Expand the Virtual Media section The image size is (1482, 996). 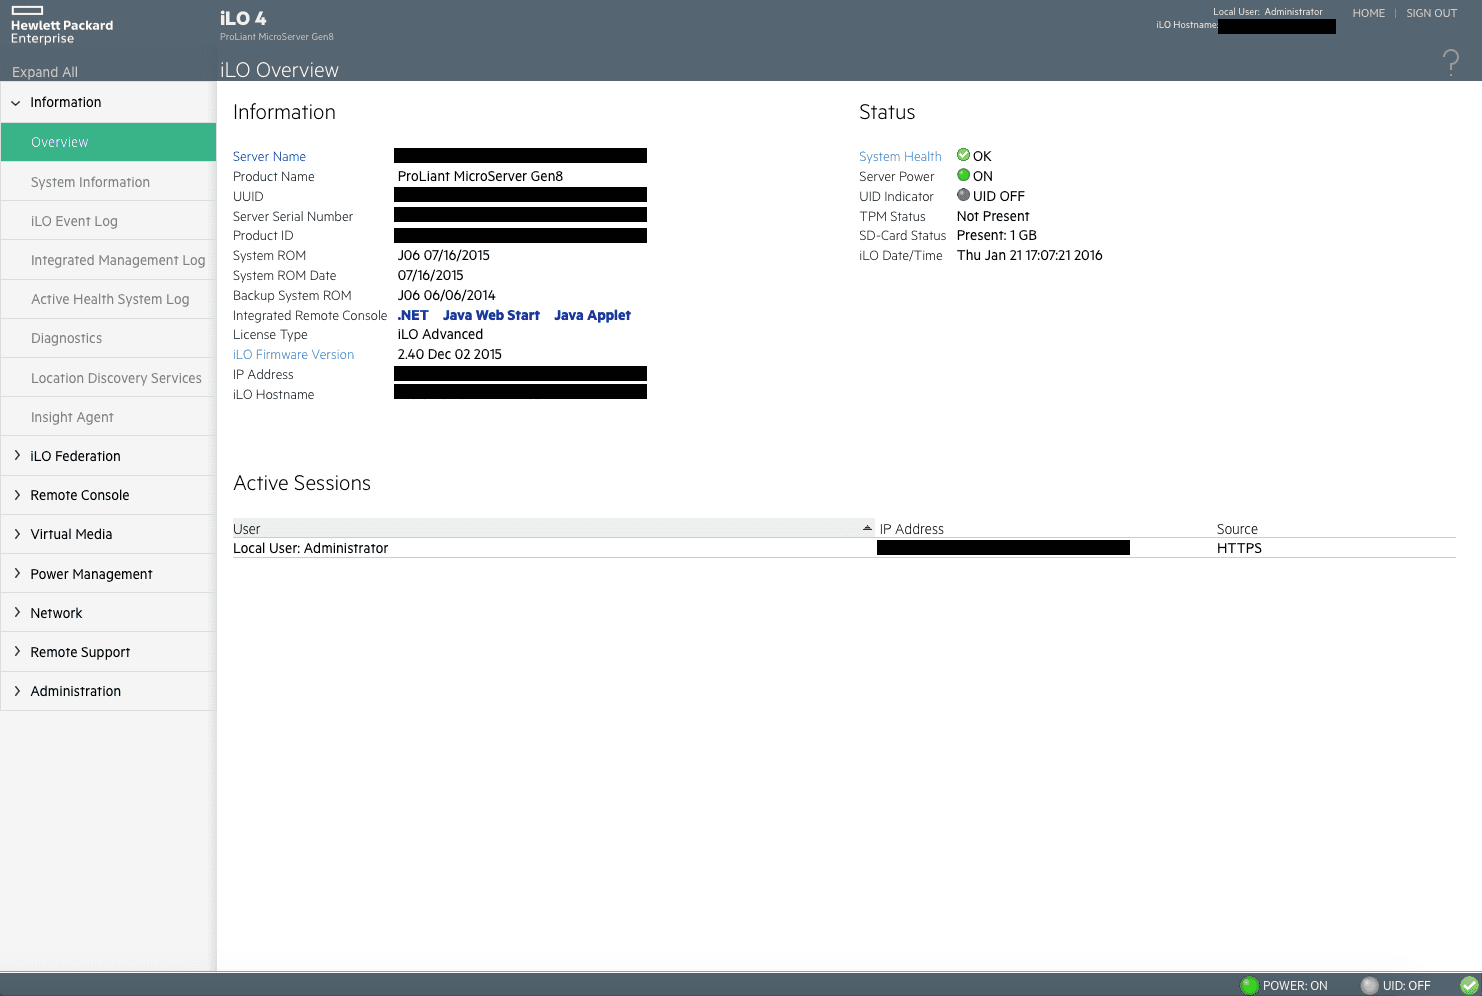(17, 534)
